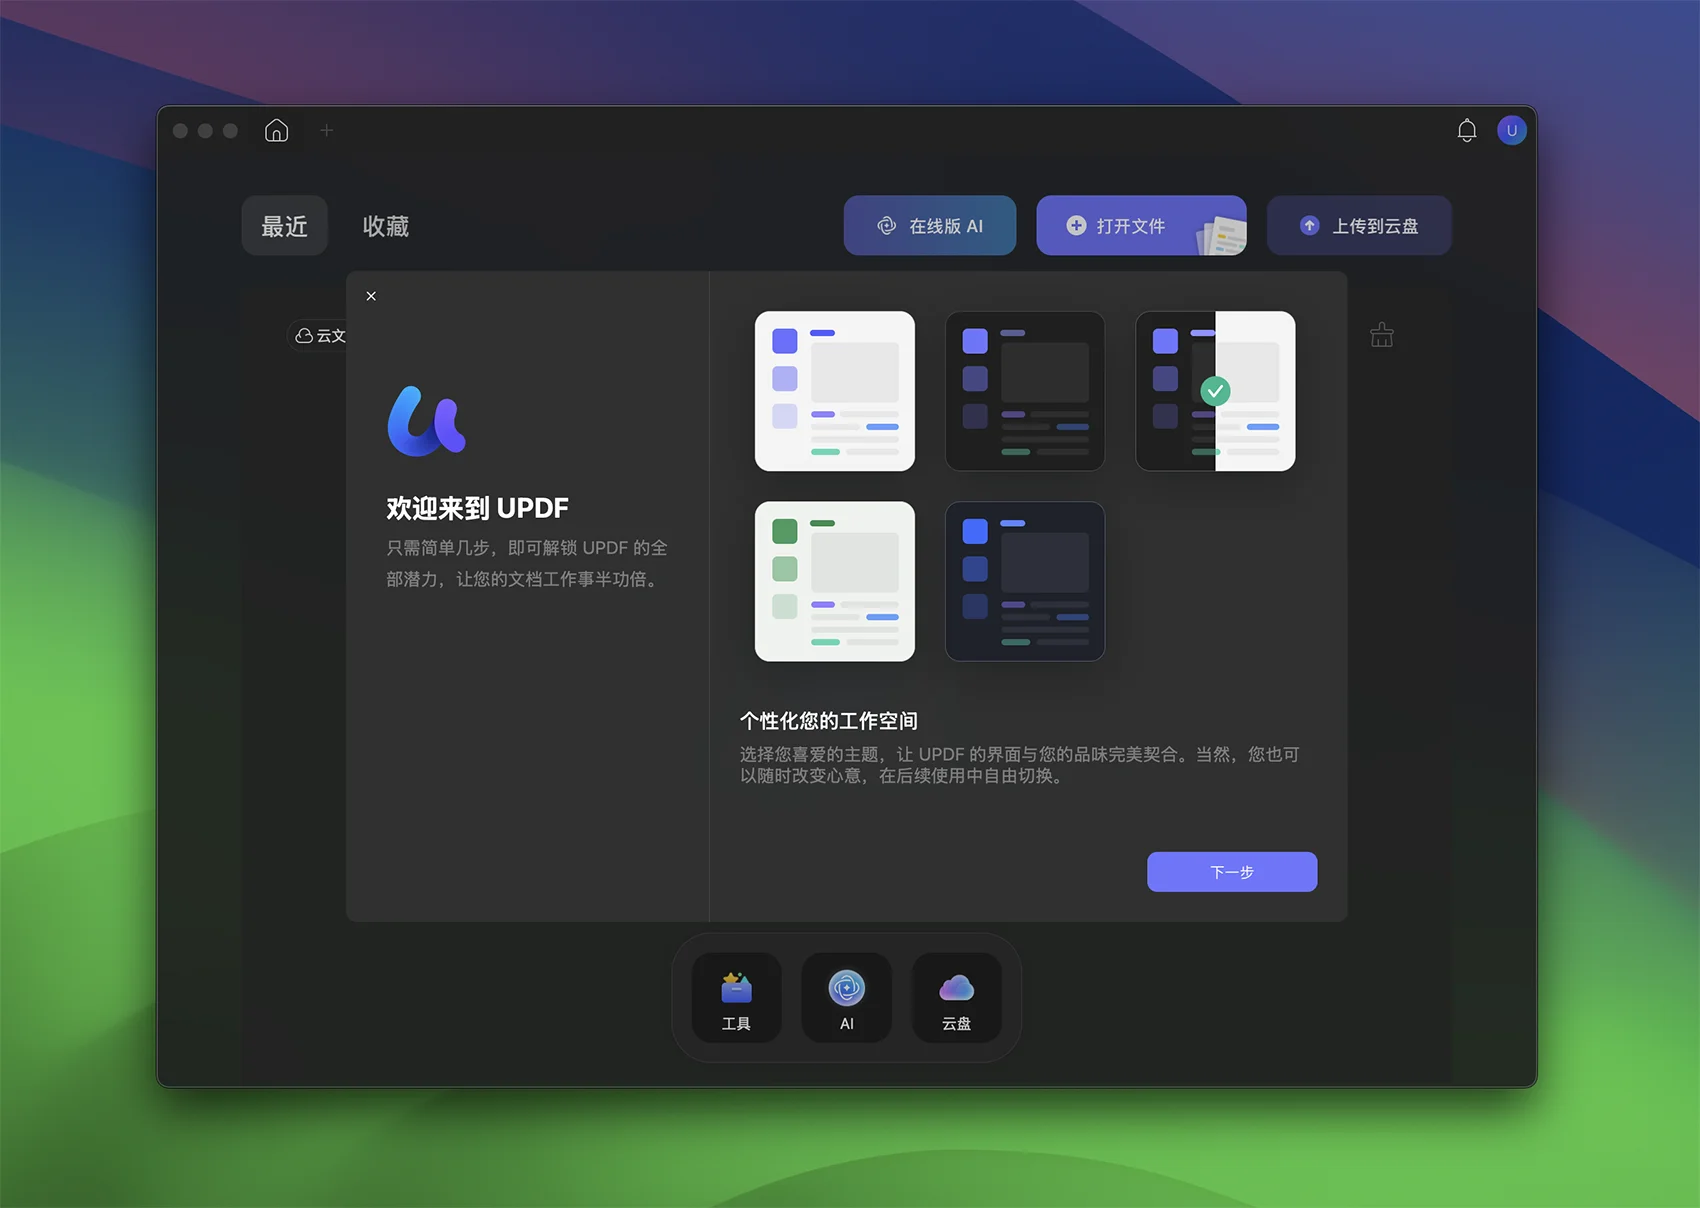
Task: Close the welcome dialog
Action: click(x=371, y=296)
